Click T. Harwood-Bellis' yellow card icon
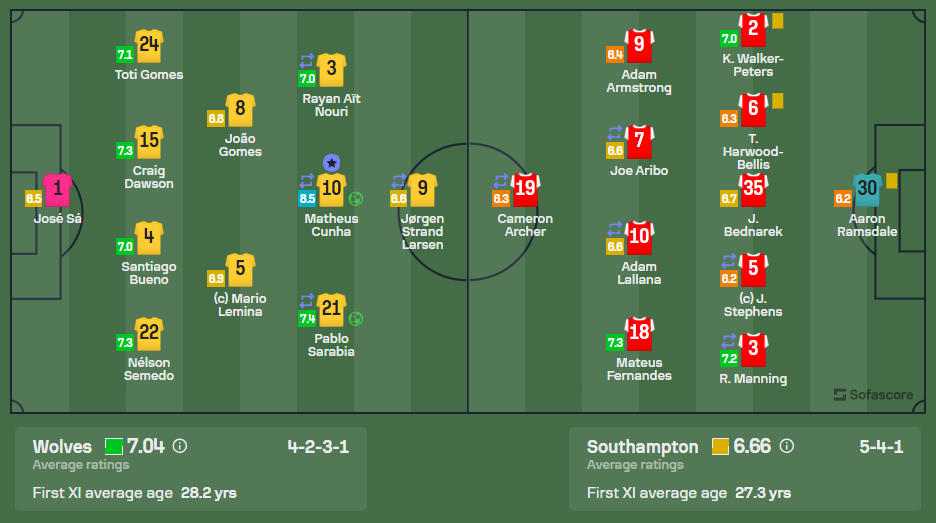Image resolution: width=936 pixels, height=523 pixels. [777, 100]
